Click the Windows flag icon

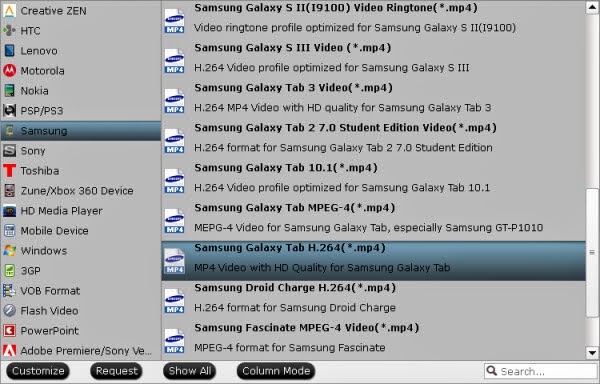click(9, 251)
